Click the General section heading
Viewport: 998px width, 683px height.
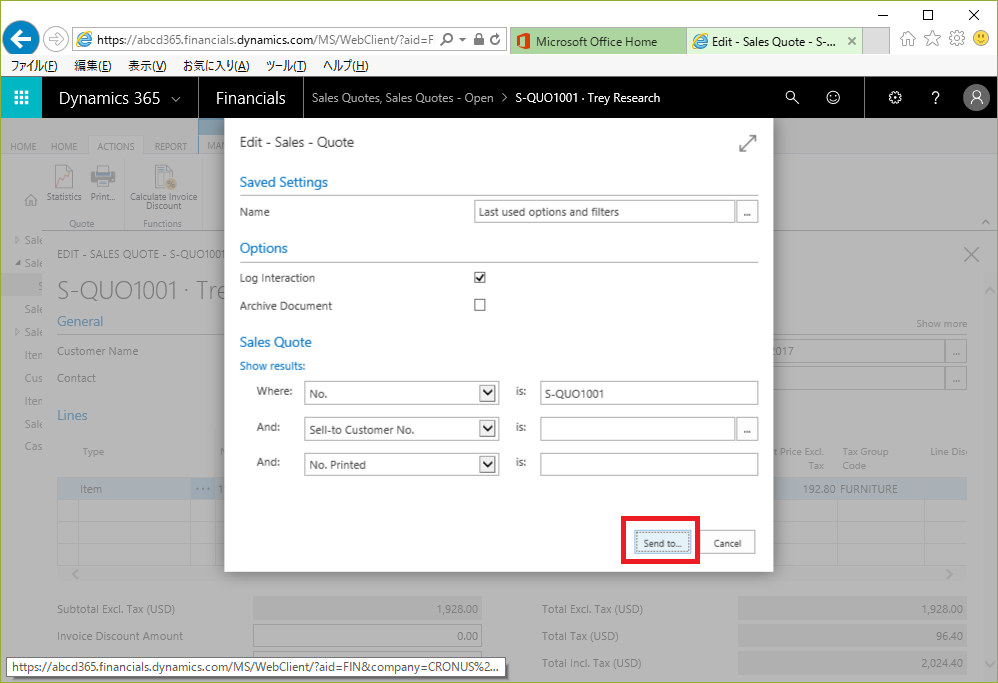[80, 321]
